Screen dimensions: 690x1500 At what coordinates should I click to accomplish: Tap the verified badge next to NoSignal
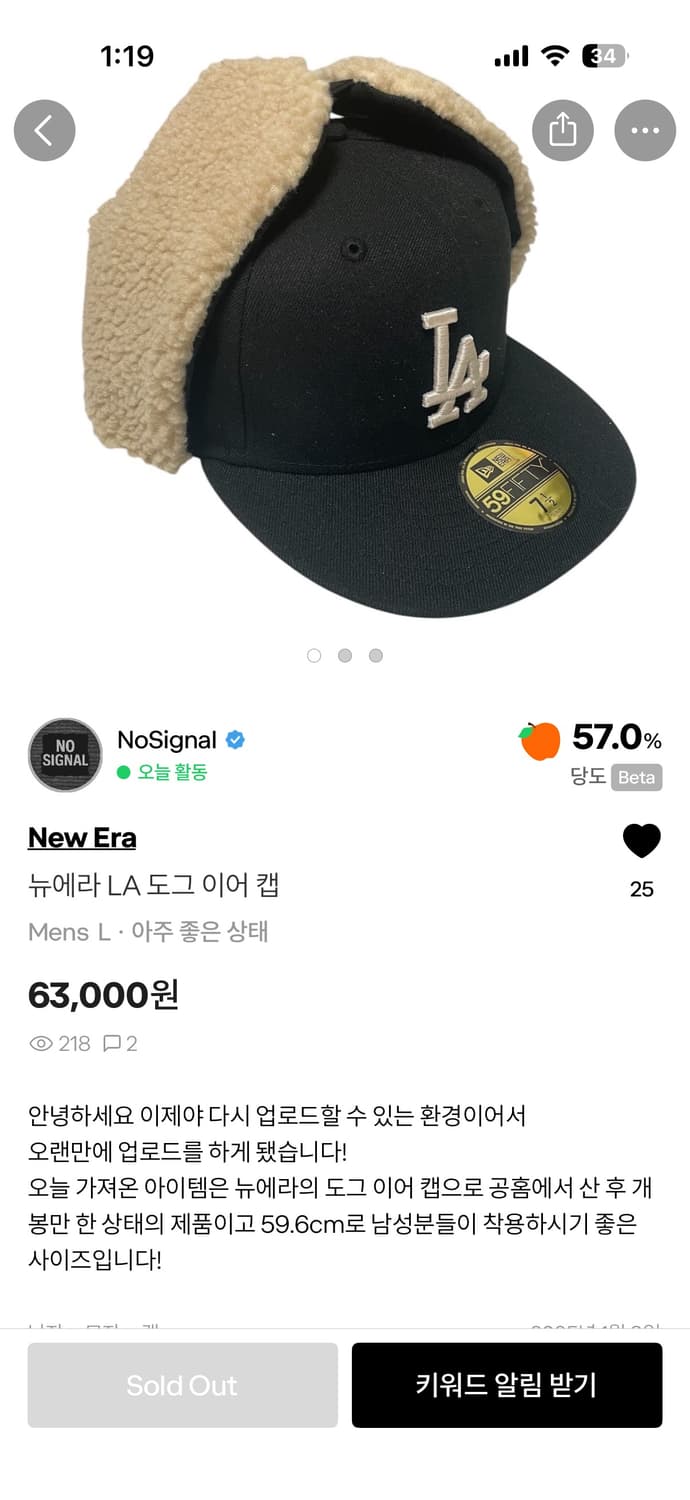235,740
